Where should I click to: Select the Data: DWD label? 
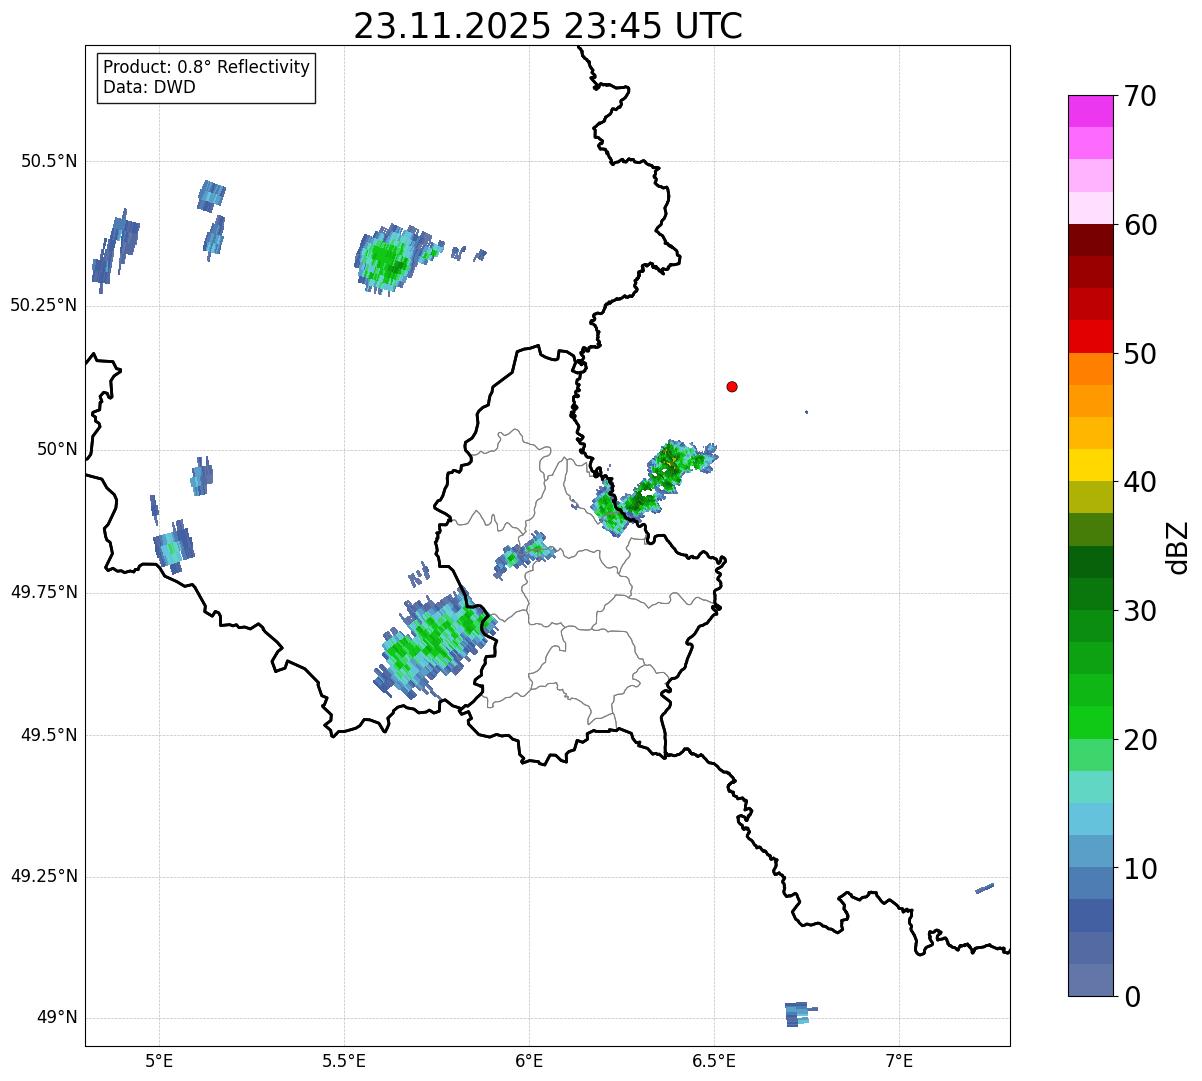(x=149, y=87)
